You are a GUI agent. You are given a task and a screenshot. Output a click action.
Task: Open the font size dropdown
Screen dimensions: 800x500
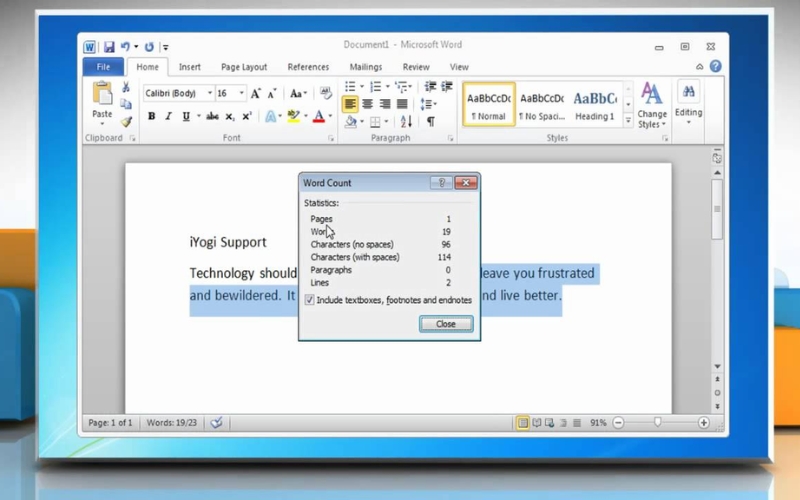(241, 93)
